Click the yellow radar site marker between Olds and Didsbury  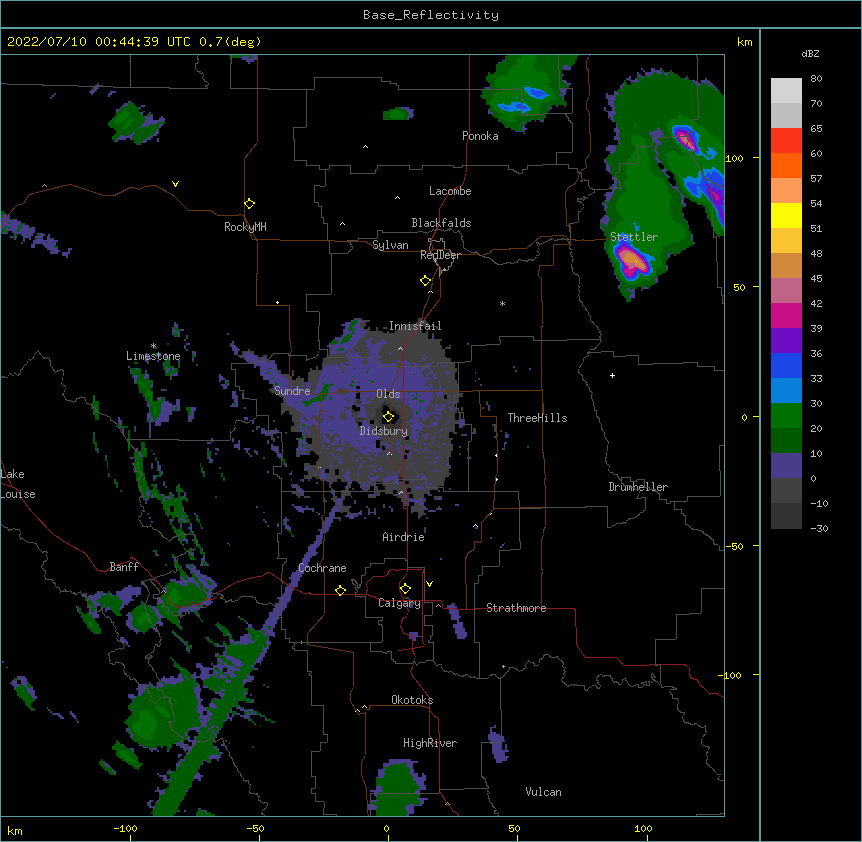coord(388,416)
